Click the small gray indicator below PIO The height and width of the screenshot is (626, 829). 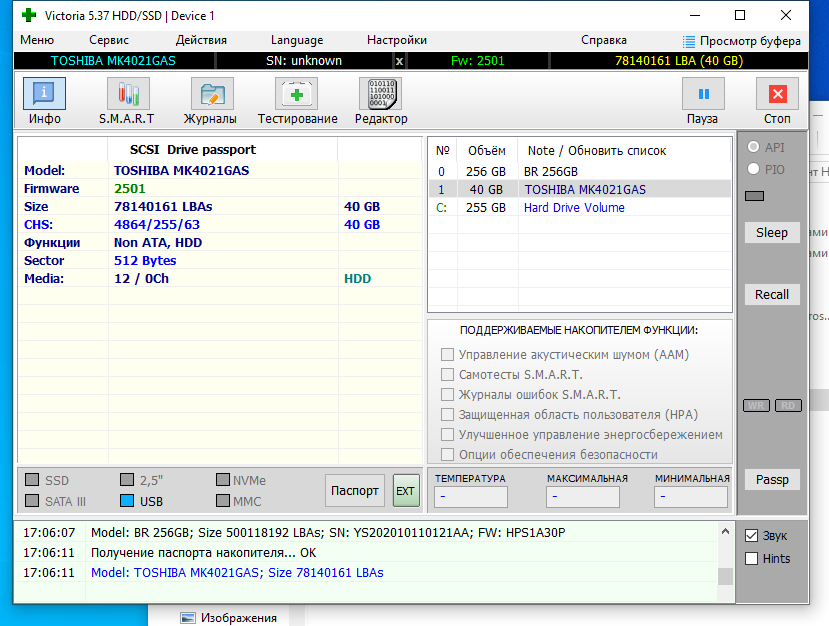tap(754, 196)
